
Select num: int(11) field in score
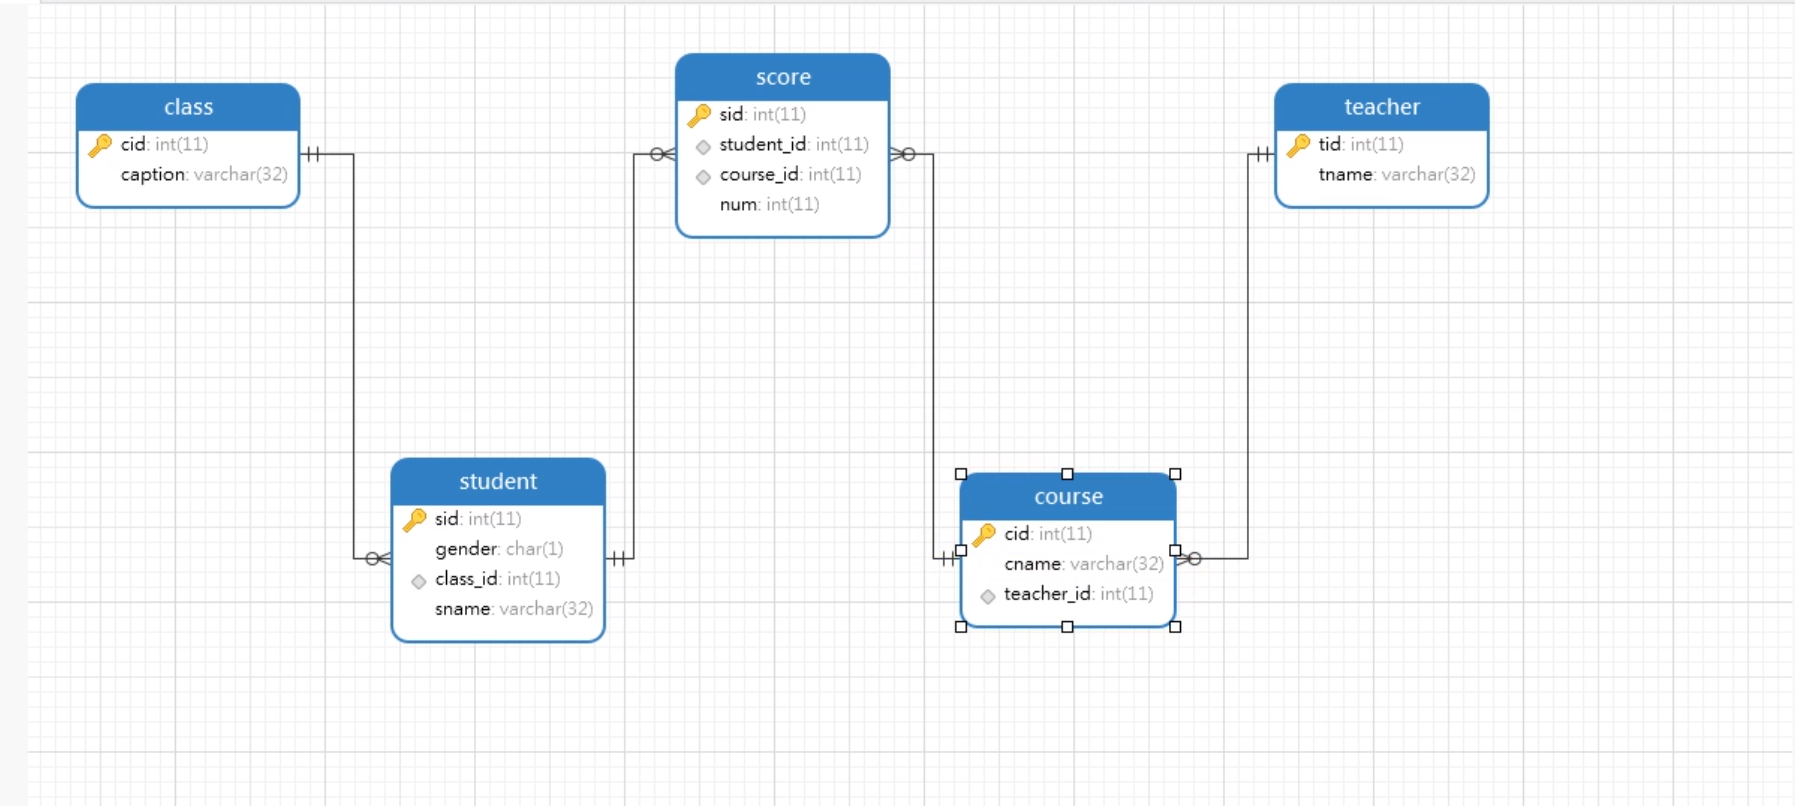(769, 204)
